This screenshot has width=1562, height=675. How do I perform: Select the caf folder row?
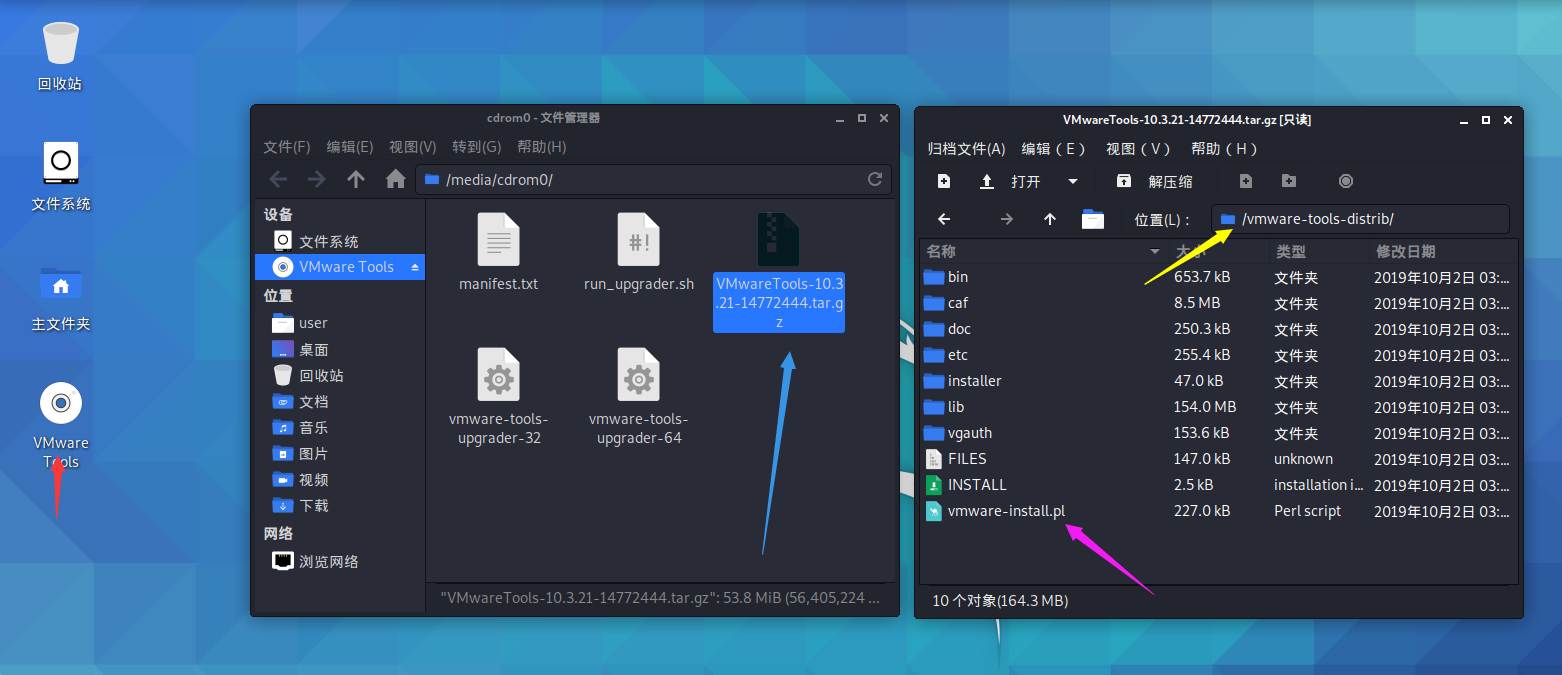click(1218, 303)
